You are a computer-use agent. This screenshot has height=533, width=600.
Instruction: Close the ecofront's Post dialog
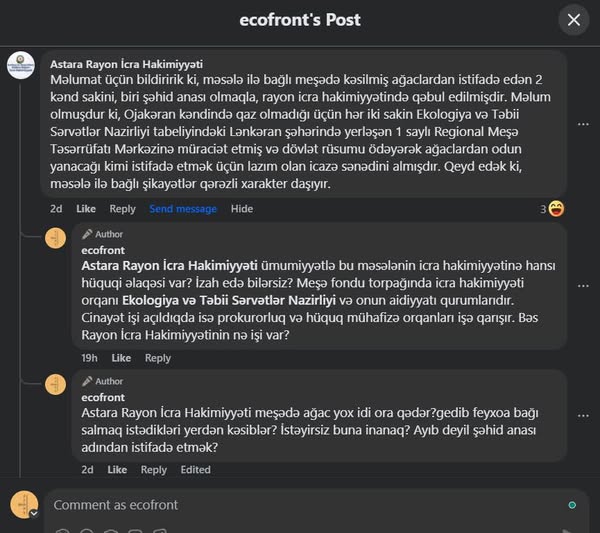573,20
